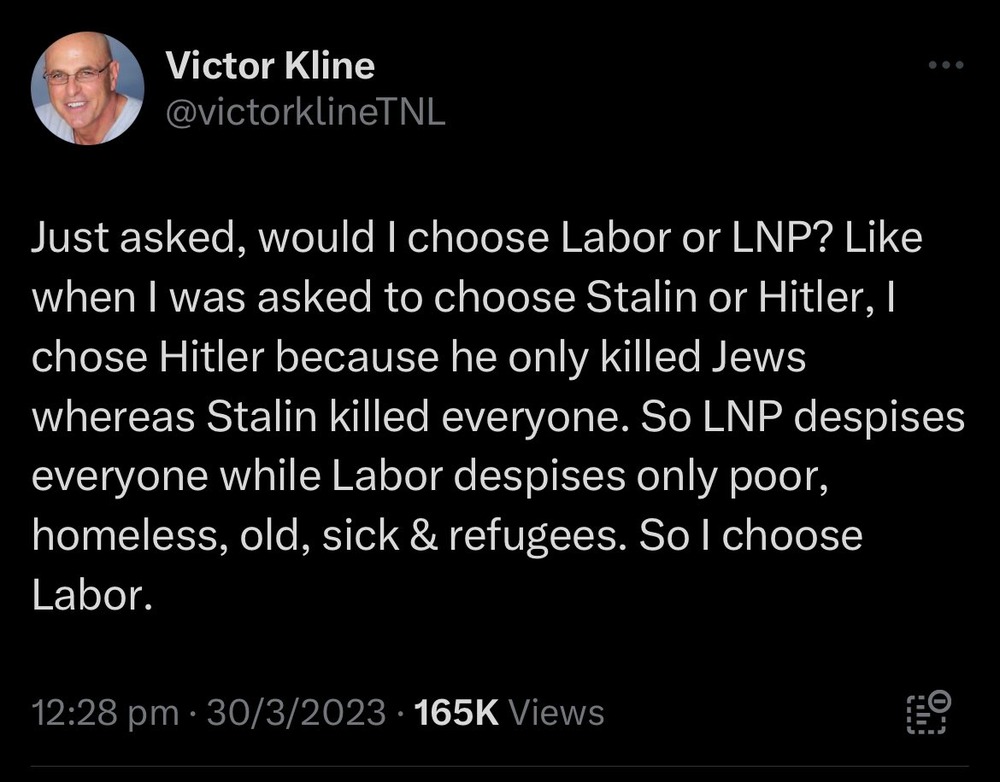Click the Victor Kline display name

[270, 66]
